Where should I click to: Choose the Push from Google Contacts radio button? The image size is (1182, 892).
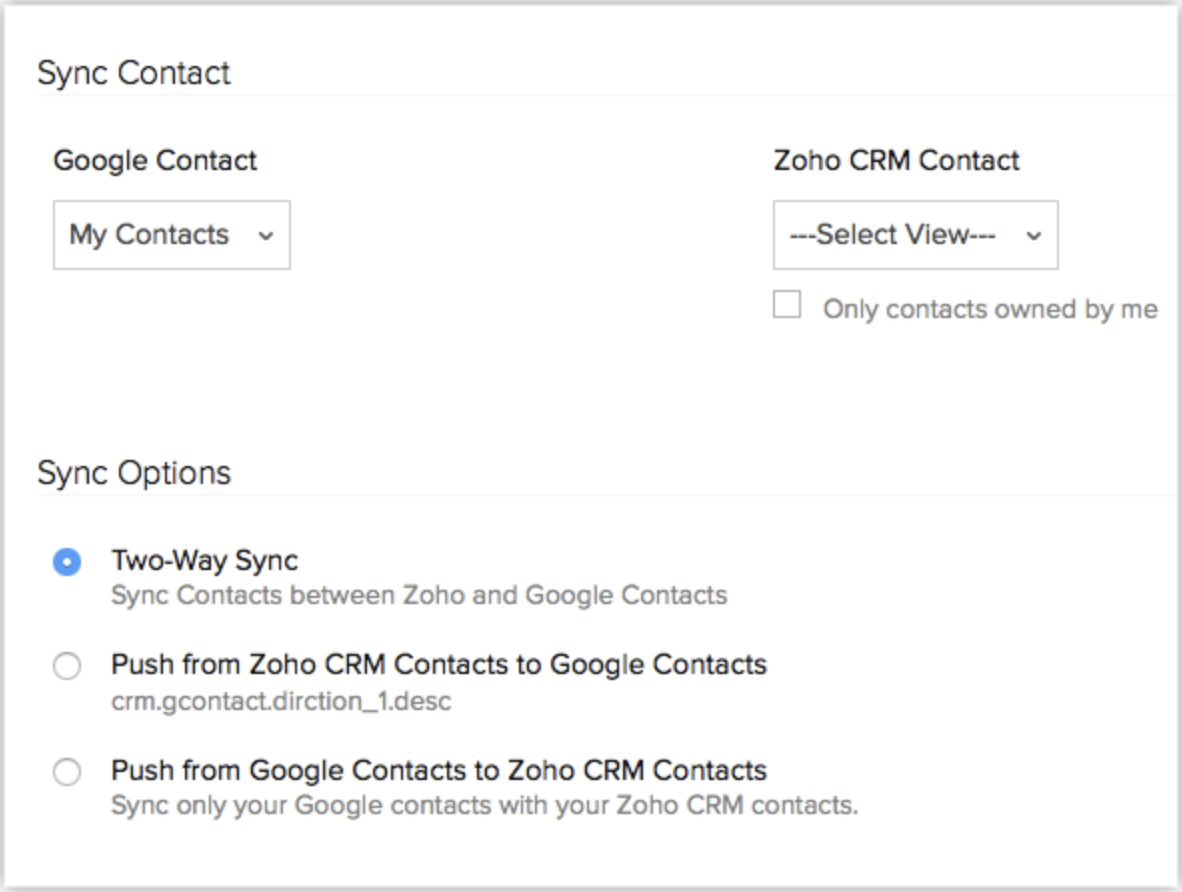point(67,772)
